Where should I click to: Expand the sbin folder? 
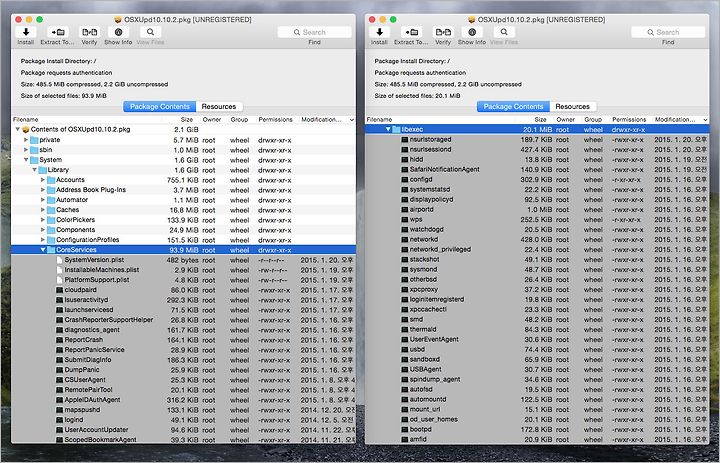(26, 150)
